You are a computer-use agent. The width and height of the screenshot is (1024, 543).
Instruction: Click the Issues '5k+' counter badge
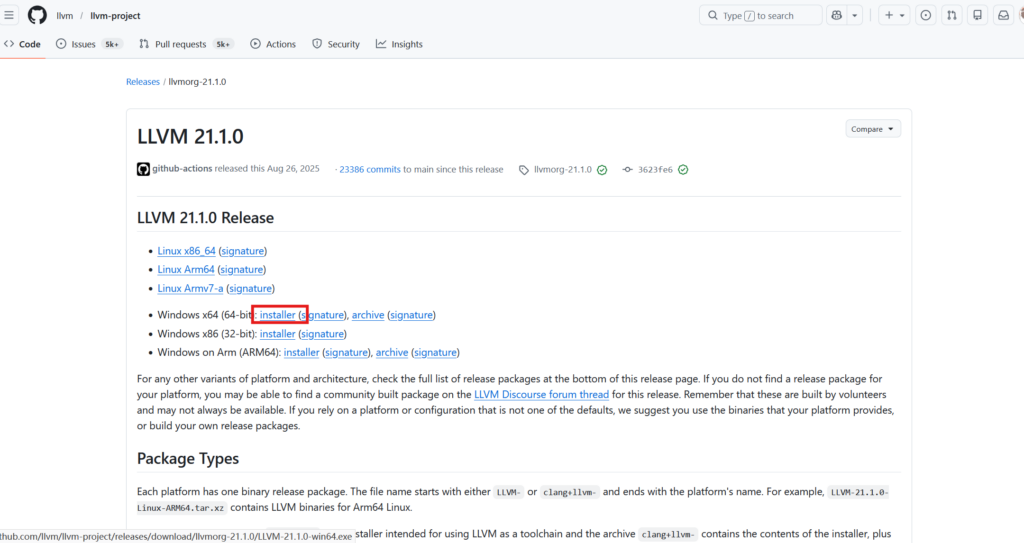click(112, 44)
